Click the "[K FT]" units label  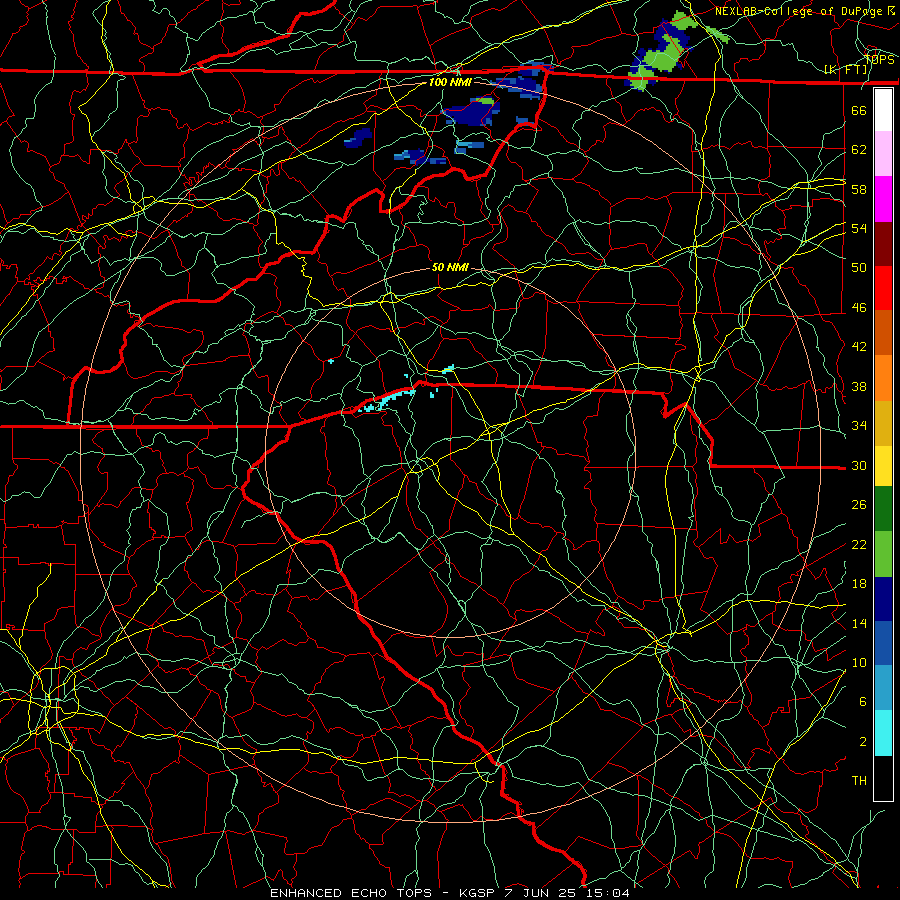tap(846, 69)
